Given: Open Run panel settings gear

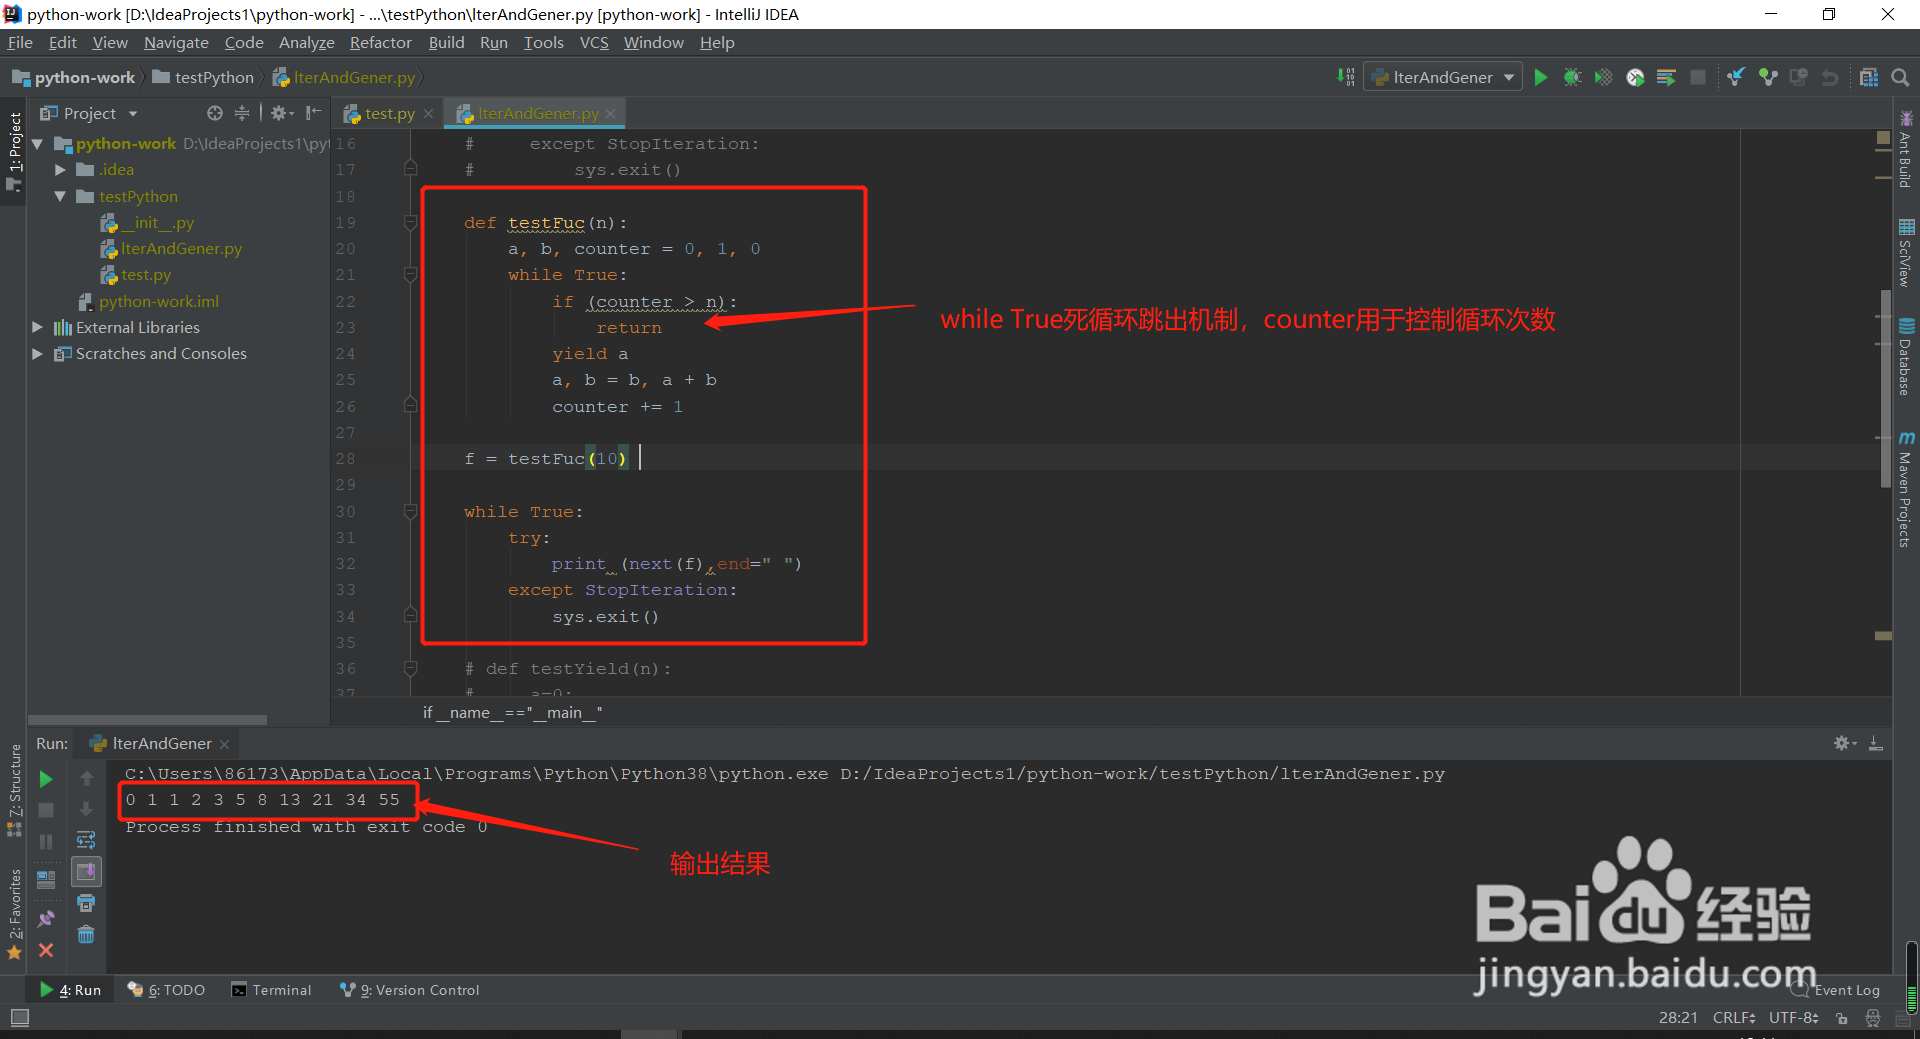Looking at the screenshot, I should 1844,743.
